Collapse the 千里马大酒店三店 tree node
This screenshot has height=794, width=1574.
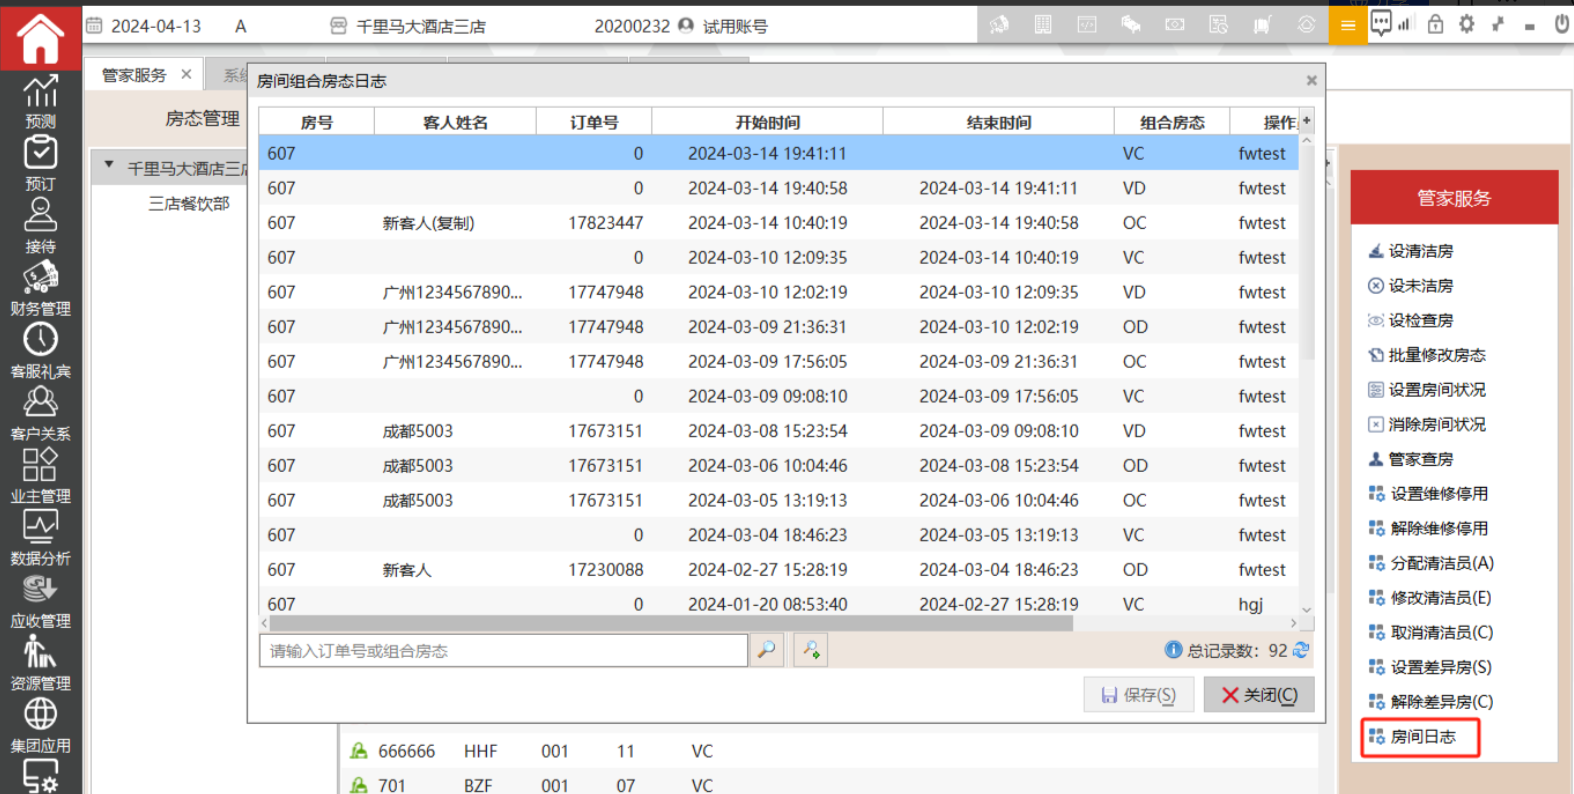click(109, 166)
